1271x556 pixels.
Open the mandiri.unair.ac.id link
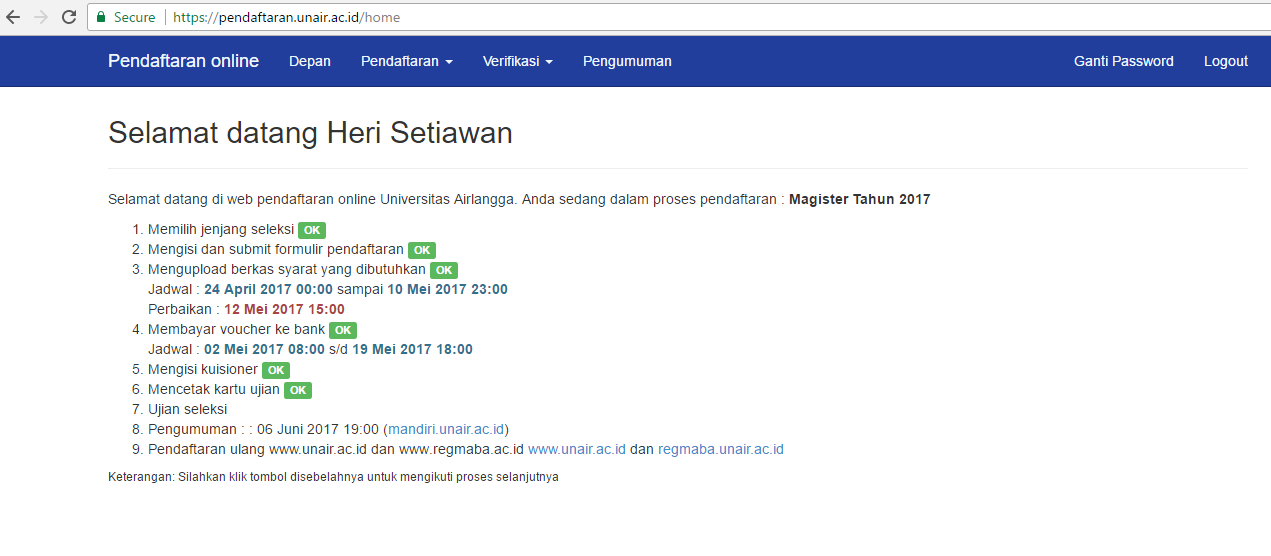pos(446,429)
